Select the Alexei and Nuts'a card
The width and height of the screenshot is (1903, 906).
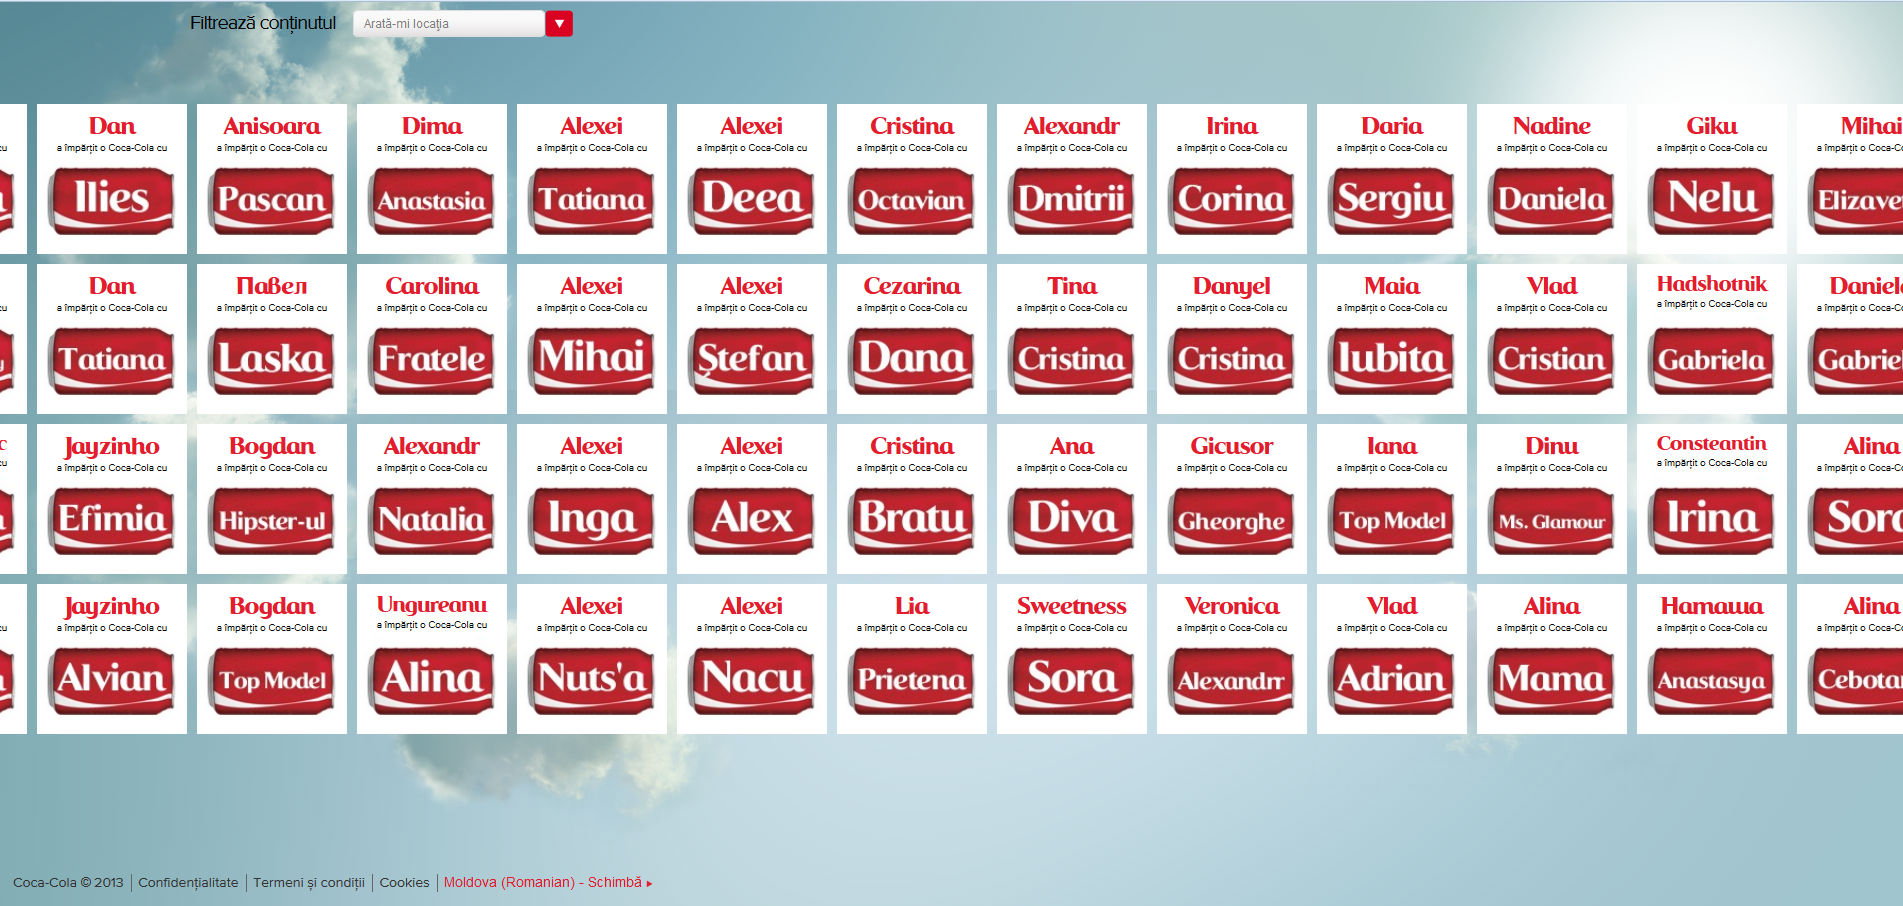tap(592, 659)
